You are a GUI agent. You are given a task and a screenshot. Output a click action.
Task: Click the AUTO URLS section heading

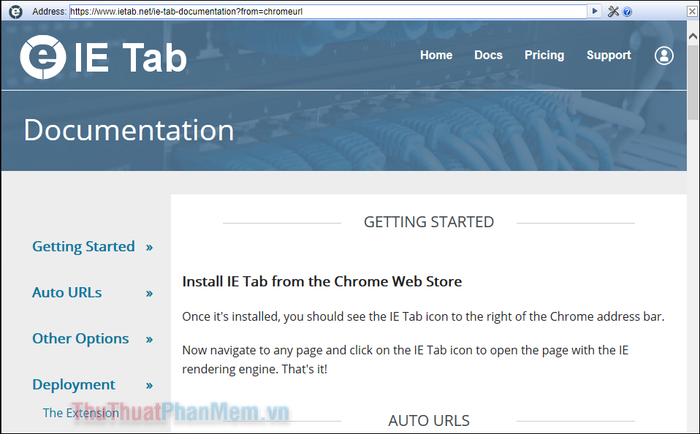[x=429, y=421]
